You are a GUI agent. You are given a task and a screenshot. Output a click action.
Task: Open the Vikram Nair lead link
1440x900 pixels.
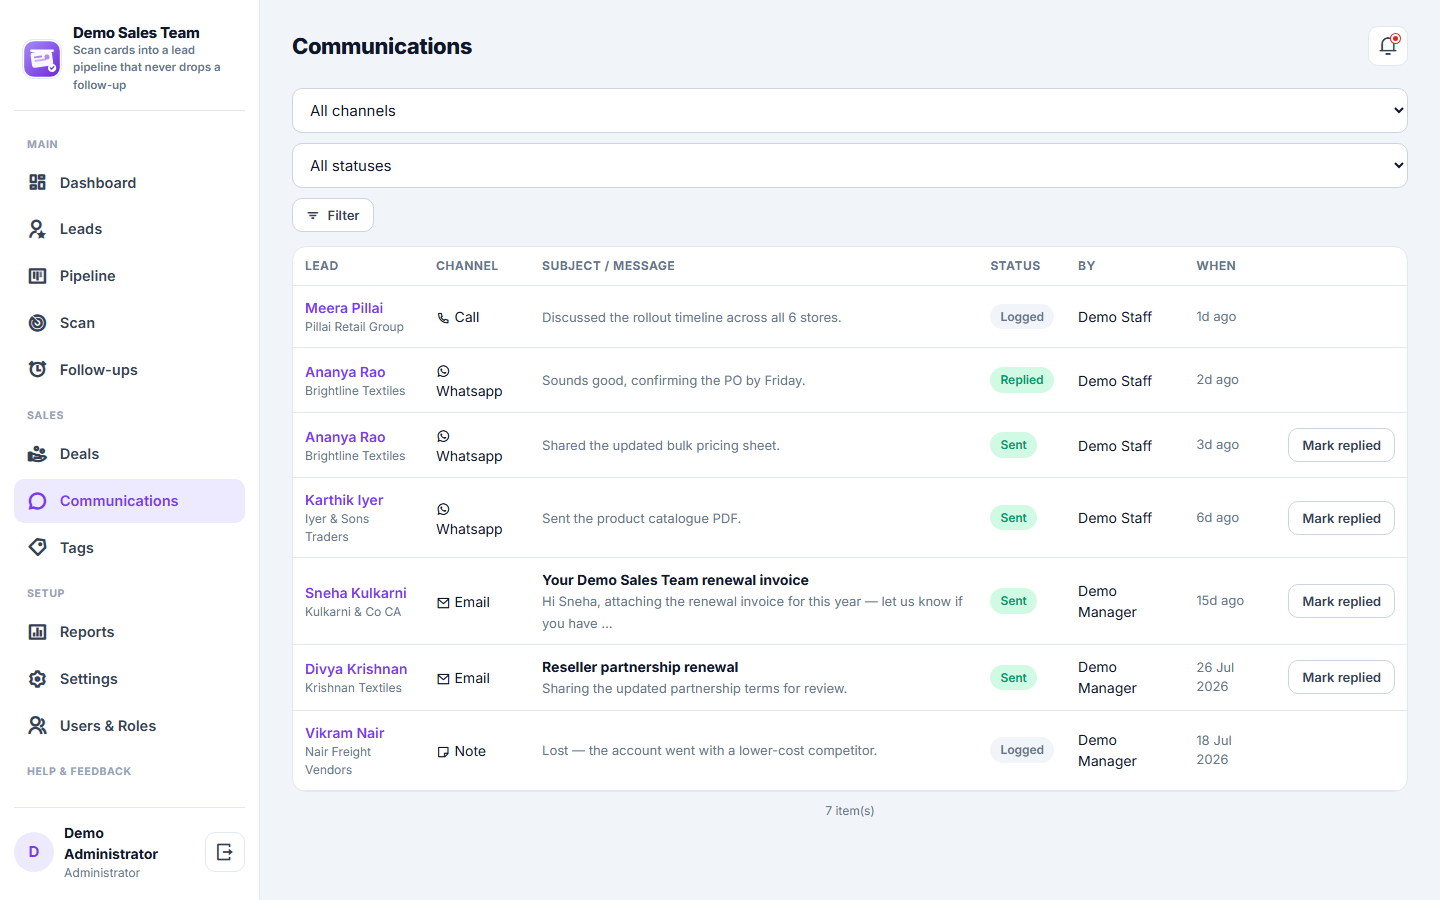coord(345,733)
